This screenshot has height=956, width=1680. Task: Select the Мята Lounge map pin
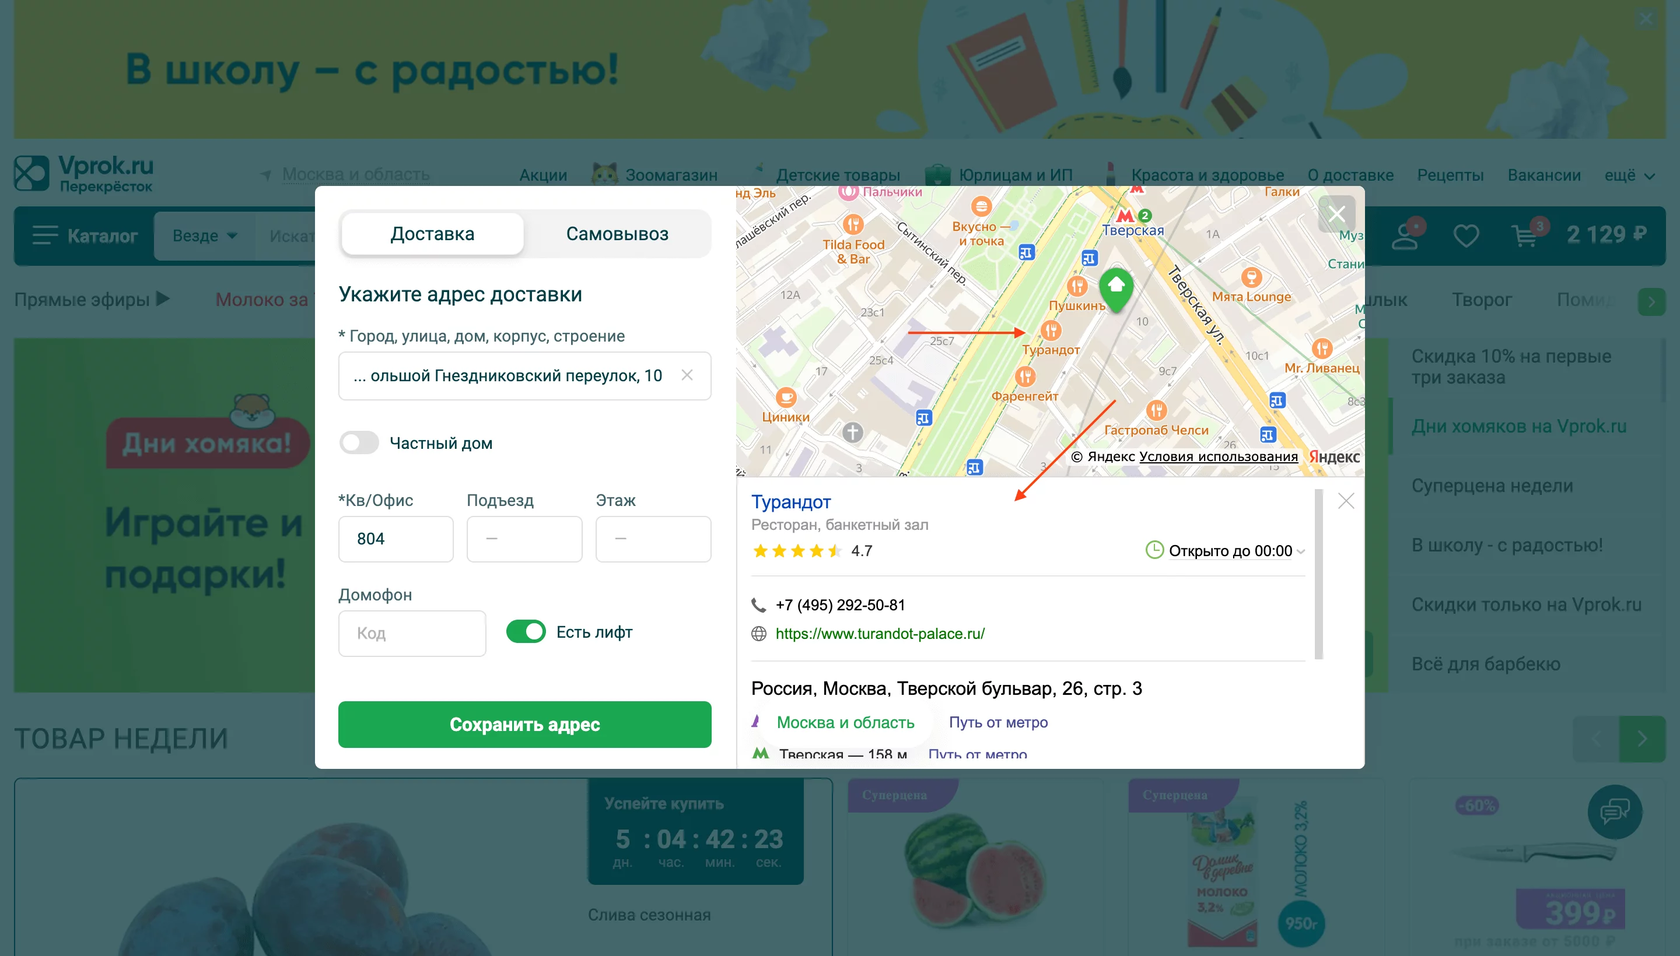tap(1251, 277)
